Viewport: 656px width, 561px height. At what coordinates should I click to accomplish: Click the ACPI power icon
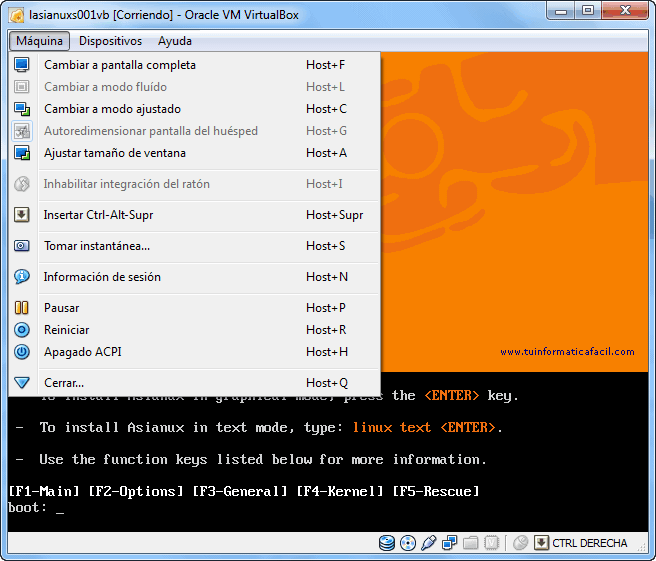tap(22, 352)
